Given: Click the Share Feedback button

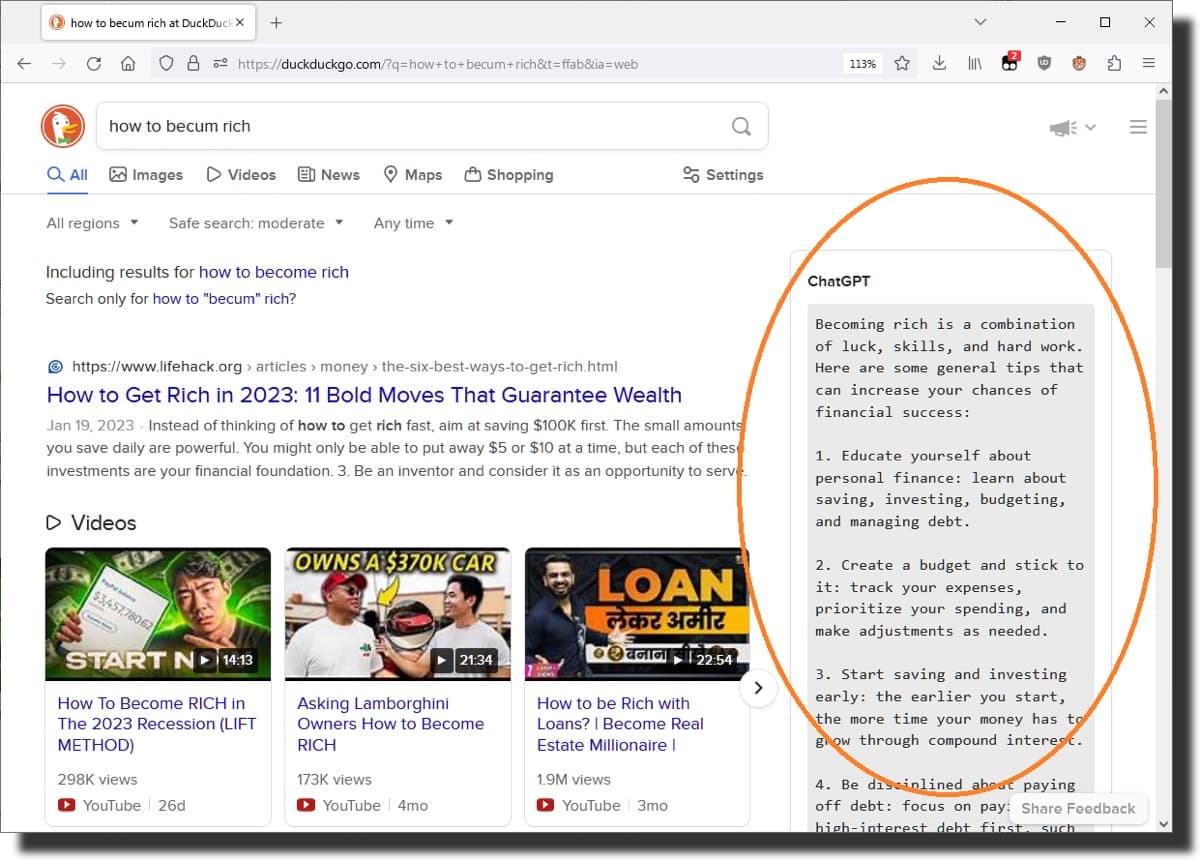Looking at the screenshot, I should point(1078,809).
